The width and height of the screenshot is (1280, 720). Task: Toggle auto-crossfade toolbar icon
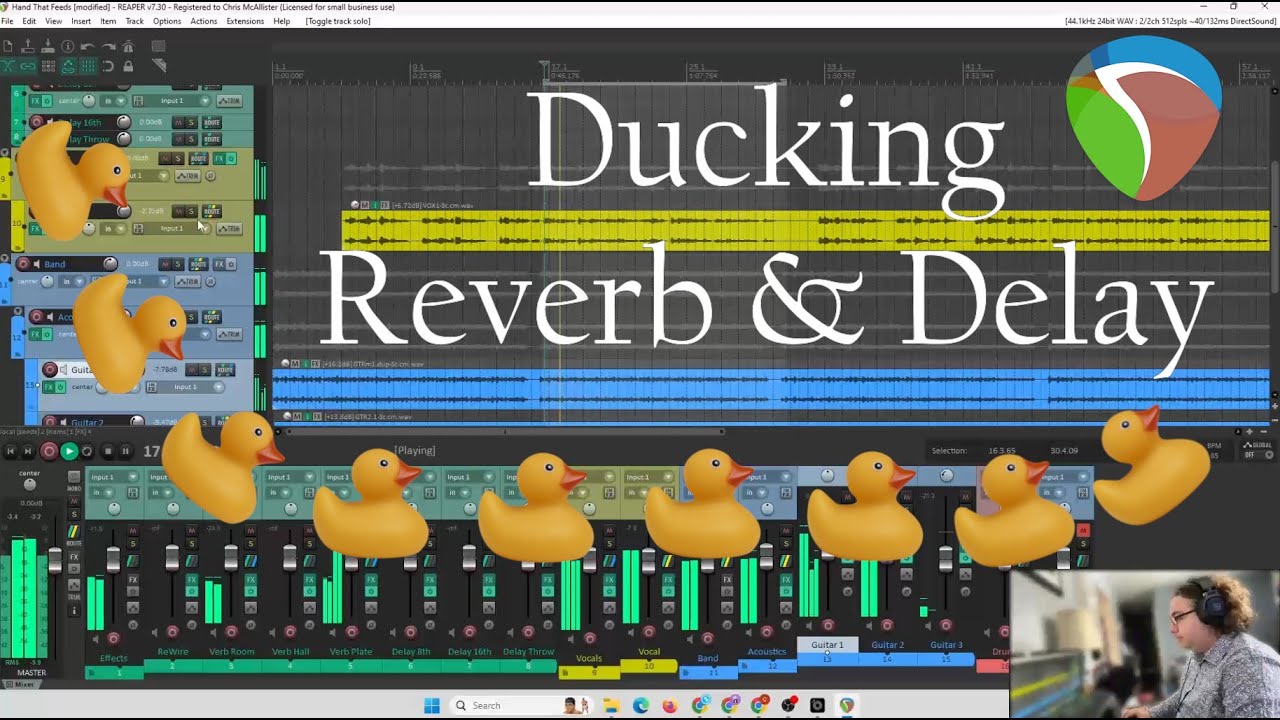[8, 66]
